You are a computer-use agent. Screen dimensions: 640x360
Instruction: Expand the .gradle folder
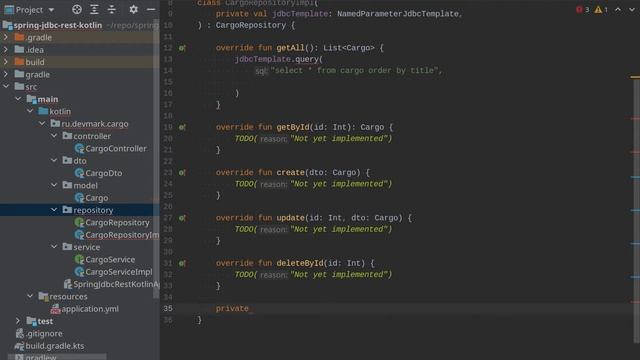6,37
